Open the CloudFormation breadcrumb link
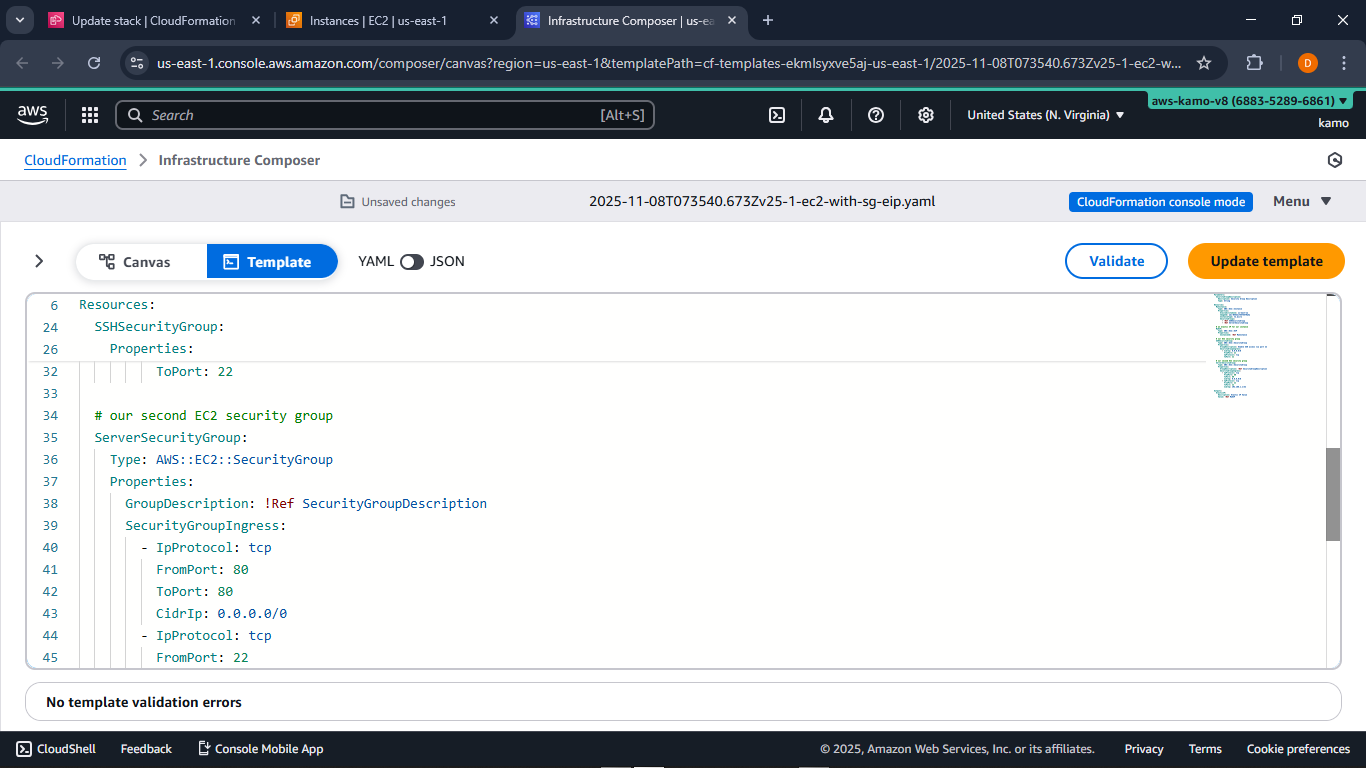This screenshot has height=768, width=1366. click(75, 160)
